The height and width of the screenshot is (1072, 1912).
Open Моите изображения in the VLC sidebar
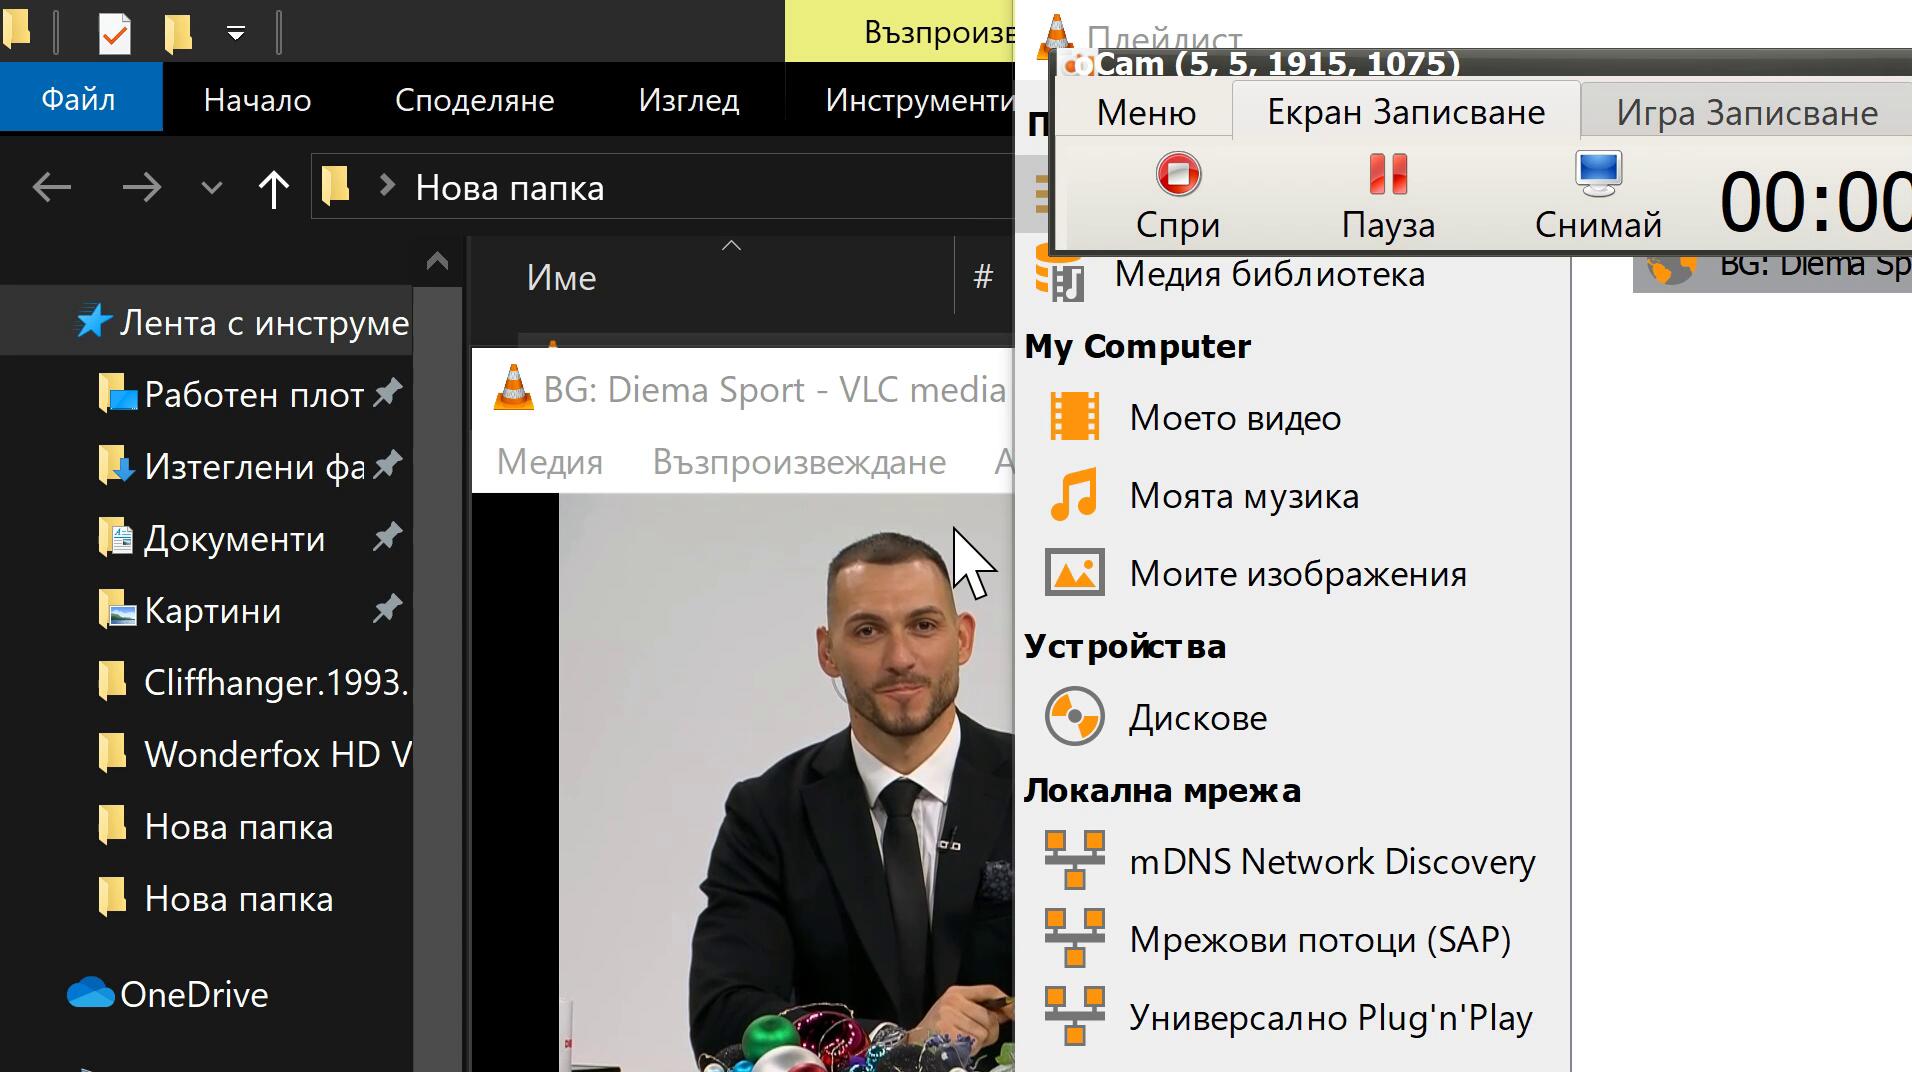pyautogui.click(x=1297, y=574)
